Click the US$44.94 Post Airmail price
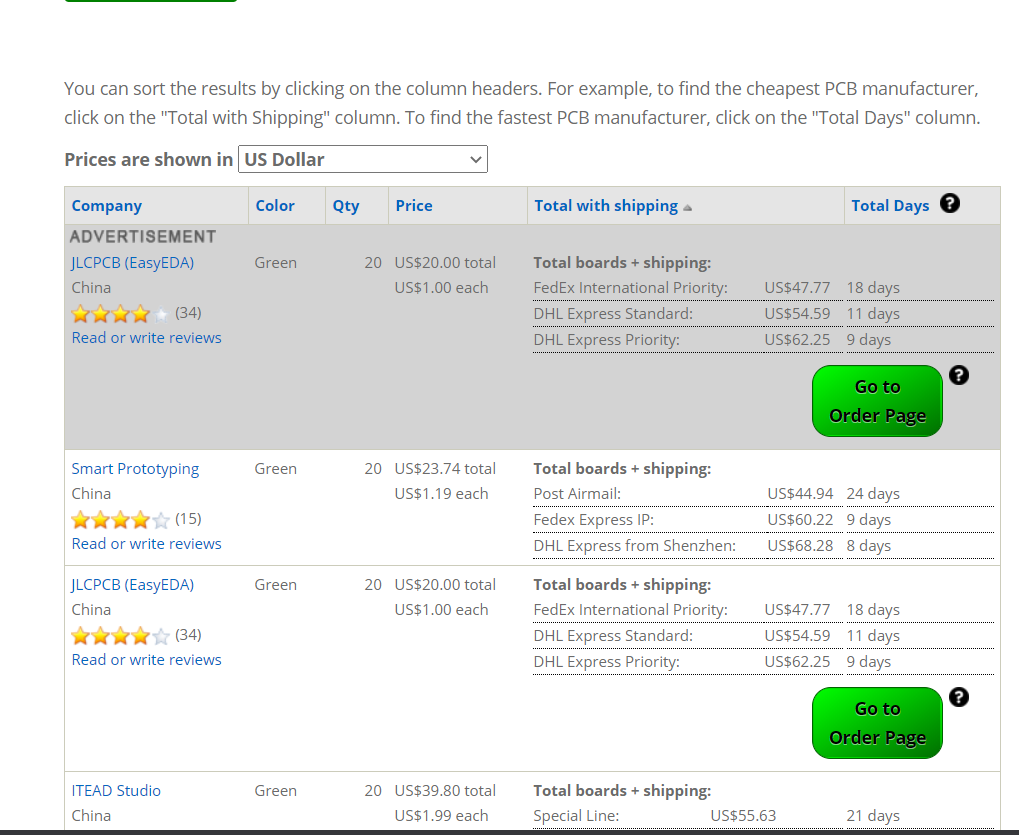This screenshot has height=835, width=1019. click(x=800, y=494)
